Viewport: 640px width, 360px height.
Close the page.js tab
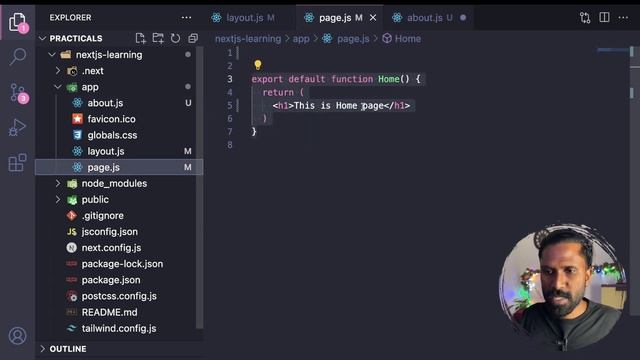pos(373,18)
